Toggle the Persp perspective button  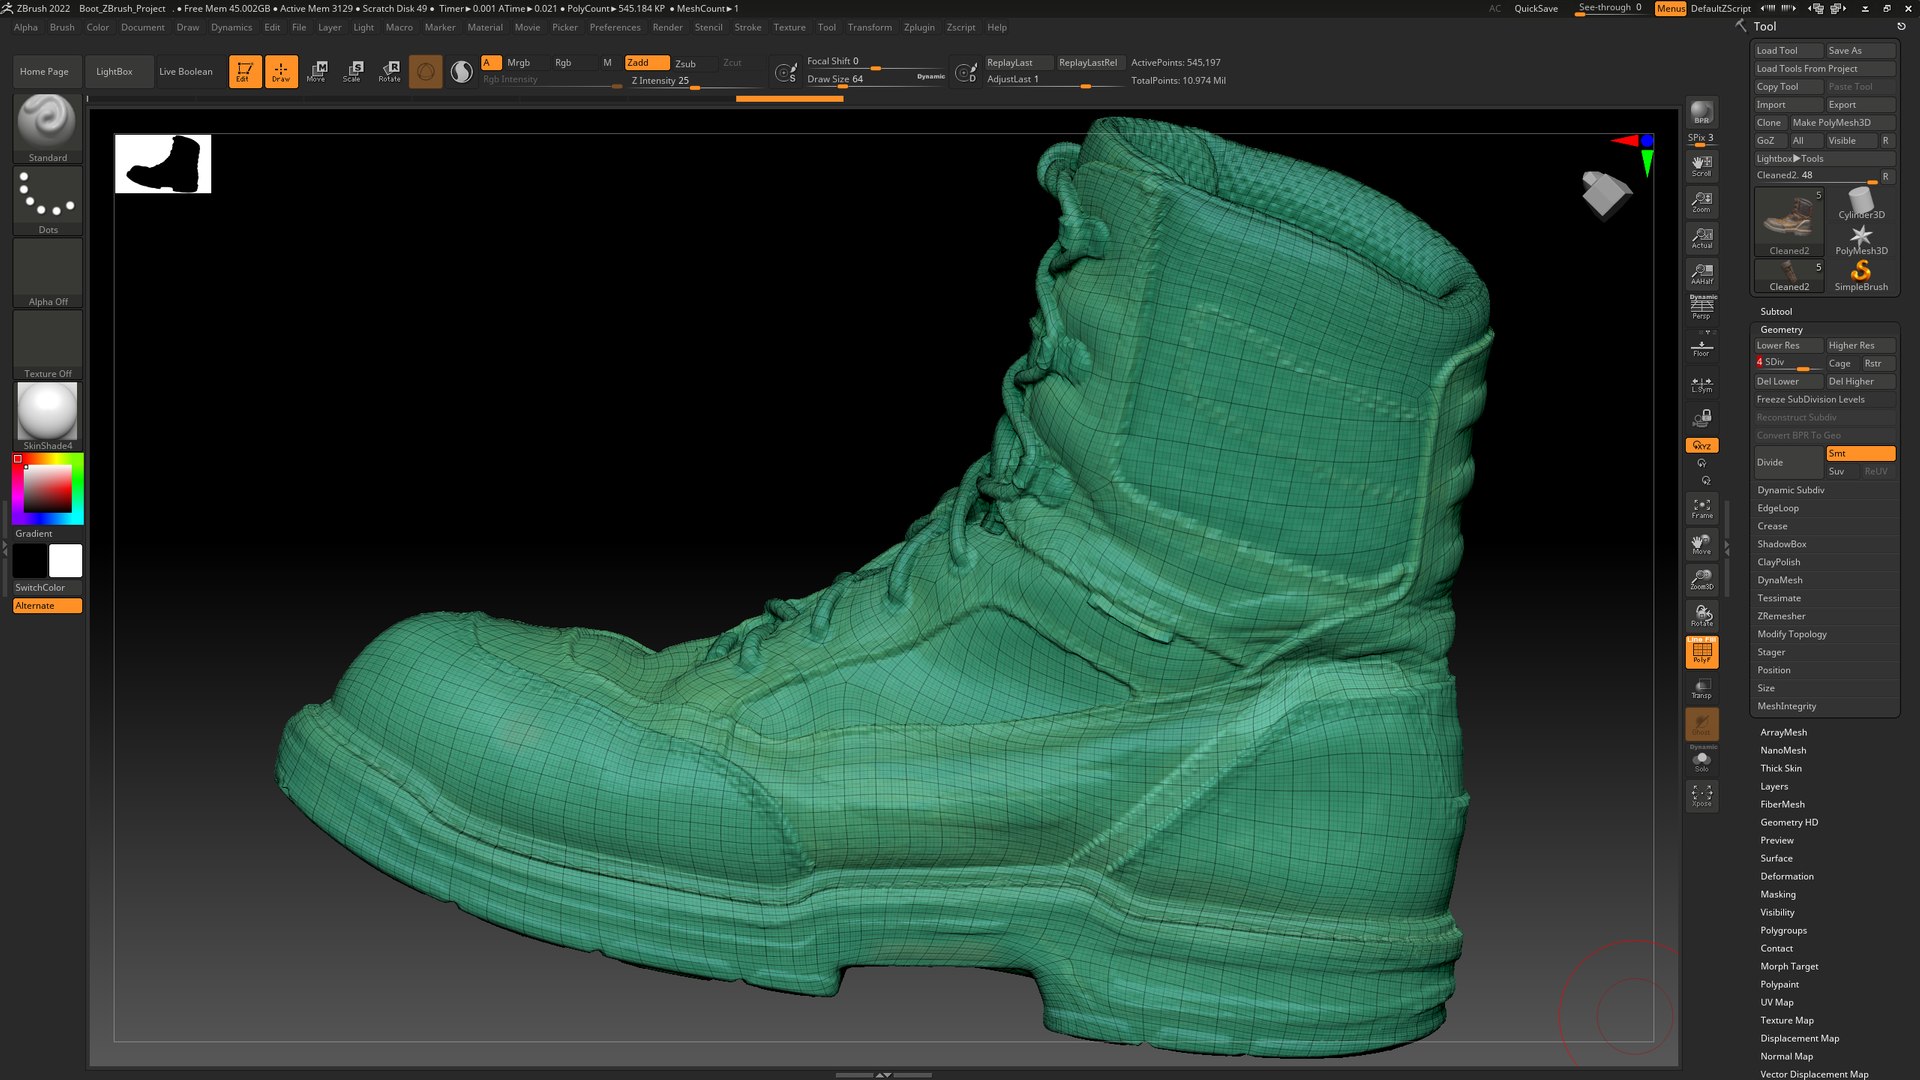[x=1701, y=308]
